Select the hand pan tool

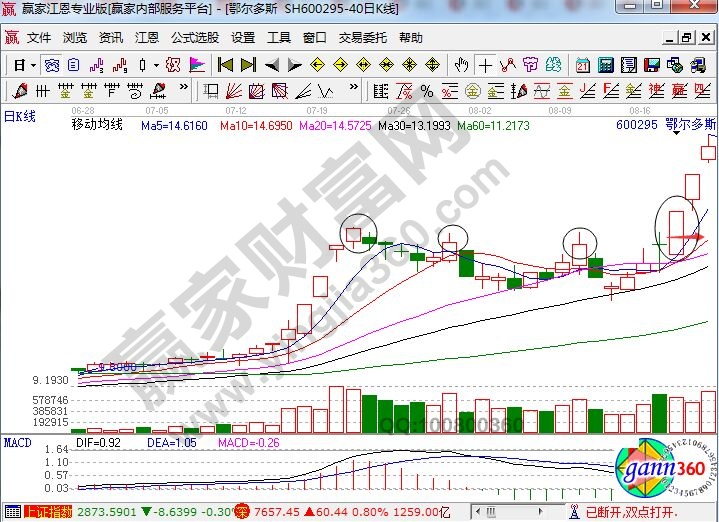pyautogui.click(x=461, y=65)
